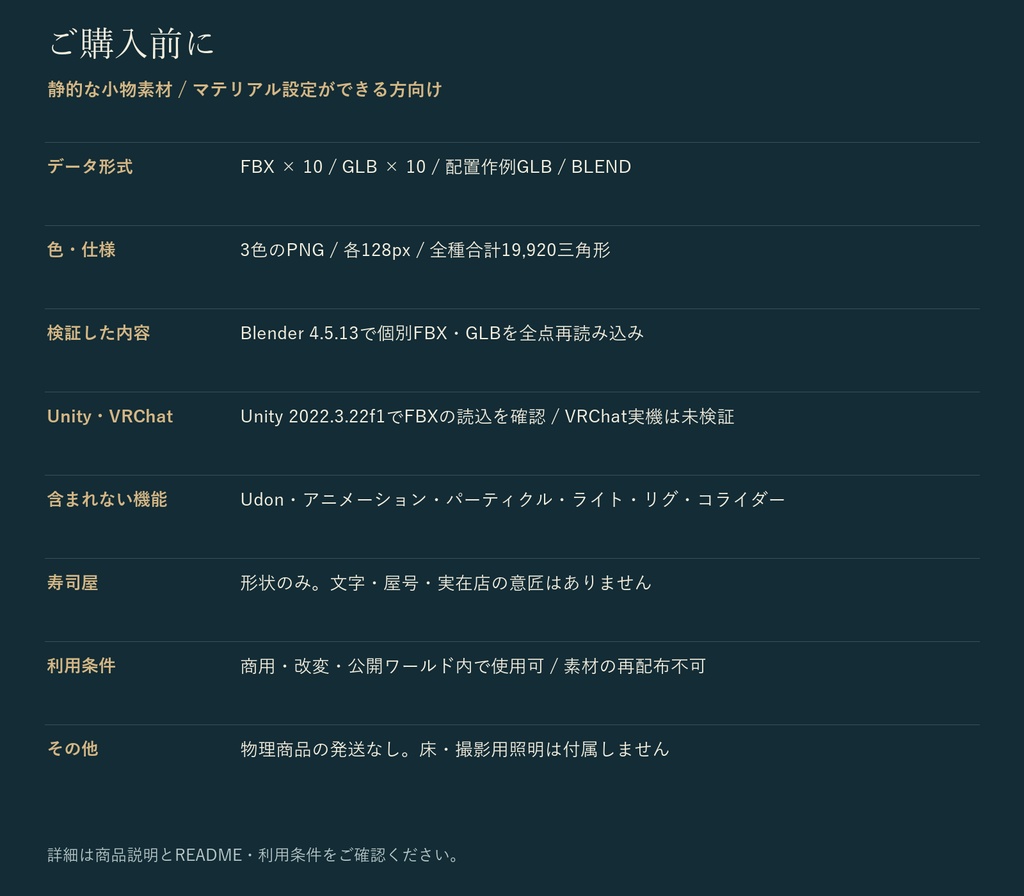This screenshot has width=1024, height=896.
Task: Click the value FBX × 10 / GLB × 10 / 配置作例GLB / BLEND
Action: tap(436, 167)
